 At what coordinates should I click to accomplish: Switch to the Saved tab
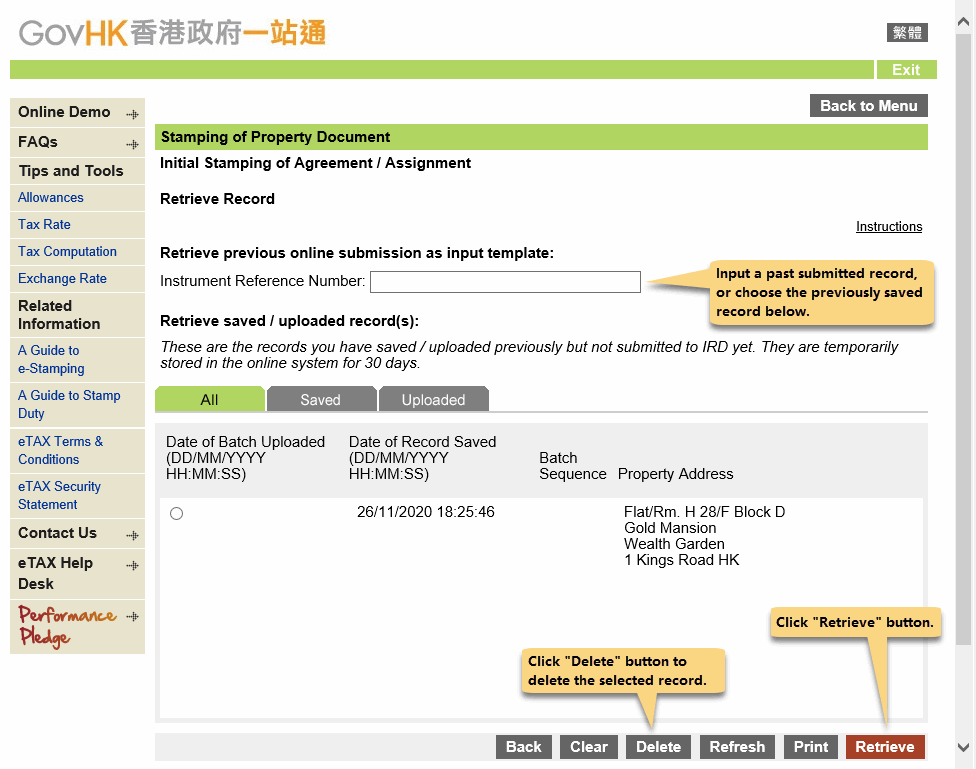[320, 400]
